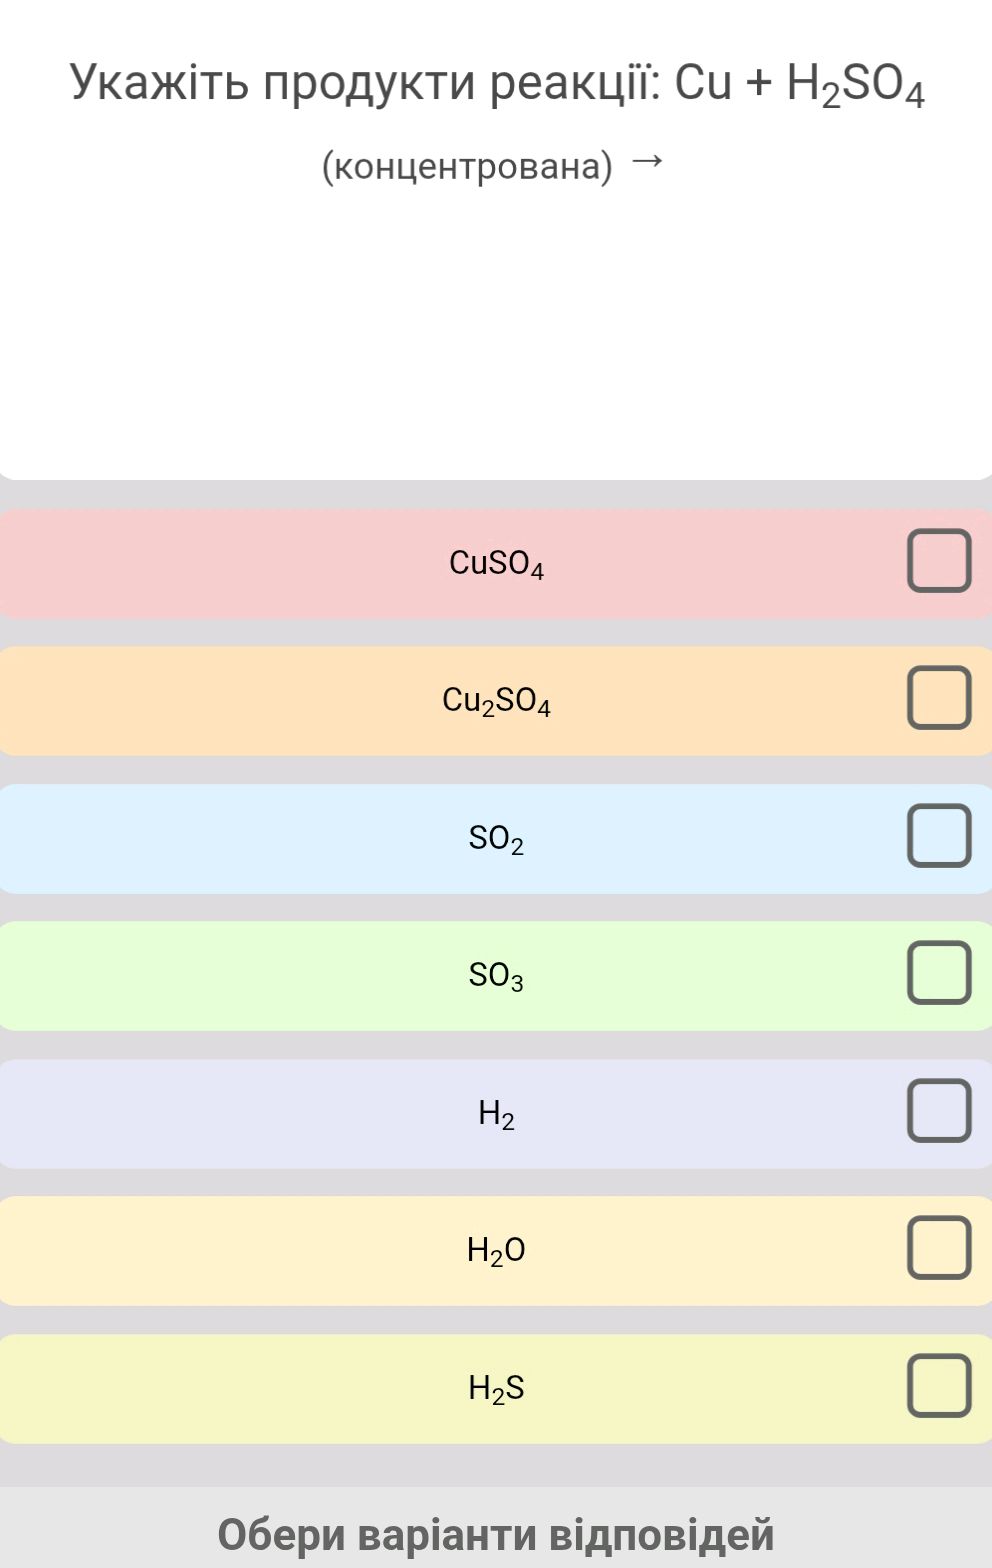992x1568 pixels.
Task: Tick the H2O answer checkbox
Action: [939, 1248]
